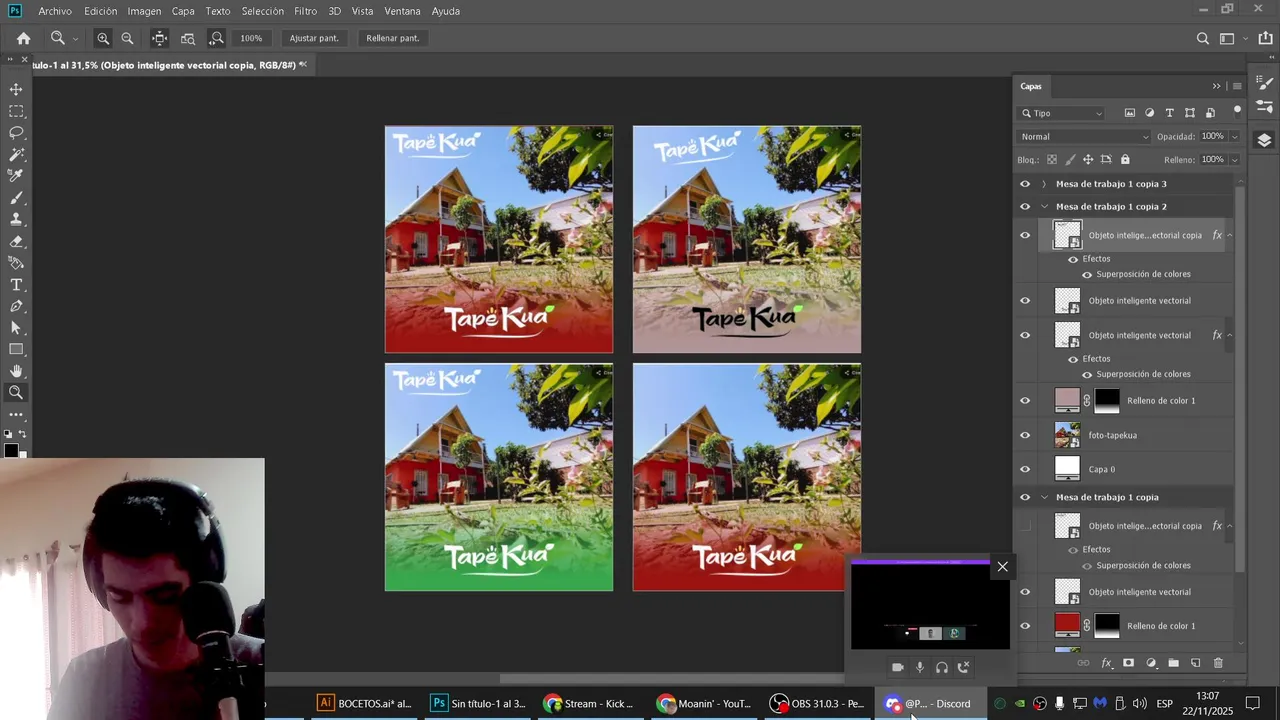1280x720 pixels.
Task: Show the hidden Objeto inteligente copia layer
Action: (x=1025, y=526)
